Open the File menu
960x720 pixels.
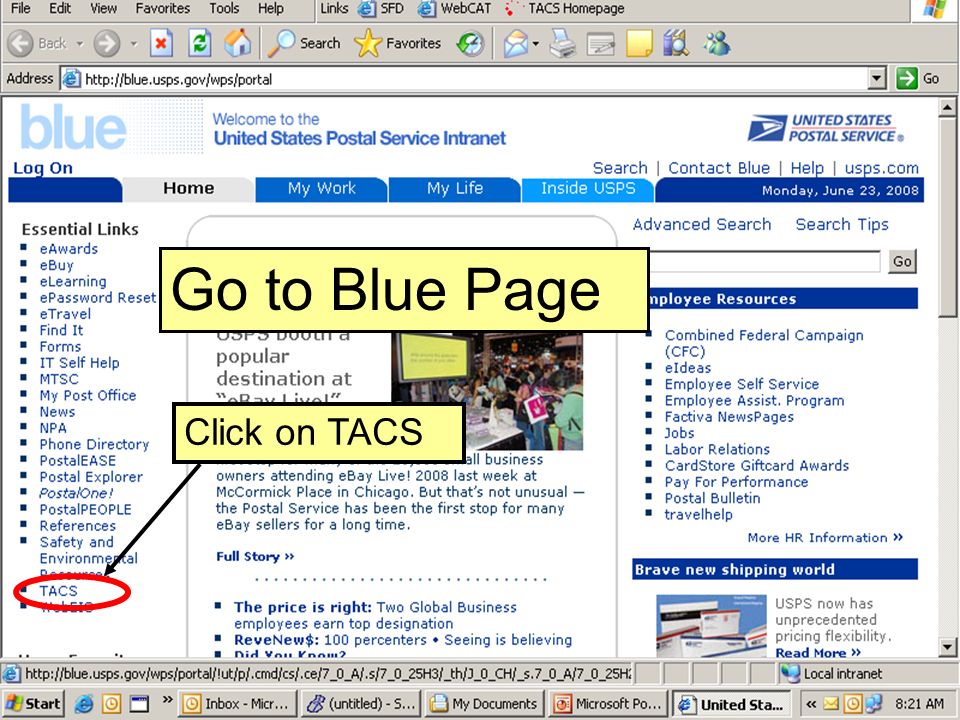pyautogui.click(x=21, y=9)
